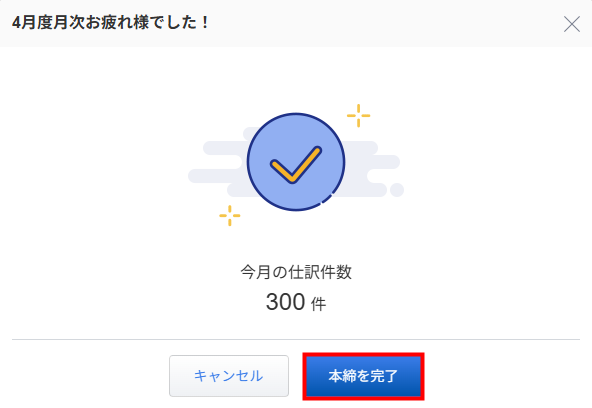Click the word 完了 on the blue button
Image resolution: width=592 pixels, height=408 pixels.
[384, 376]
